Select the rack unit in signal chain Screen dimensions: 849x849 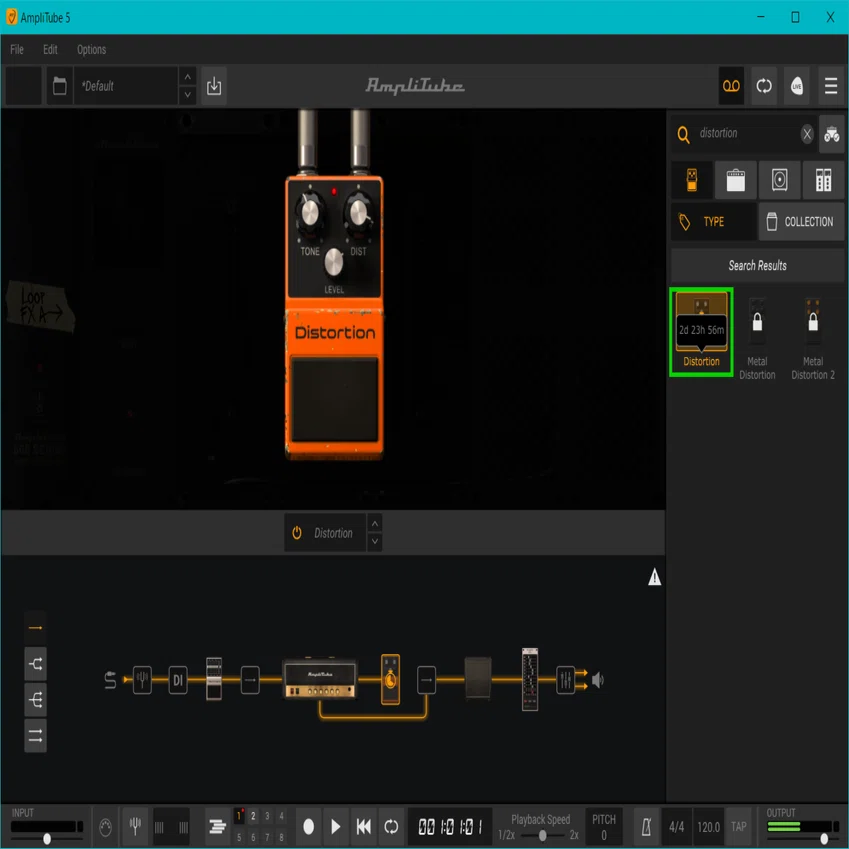click(530, 679)
